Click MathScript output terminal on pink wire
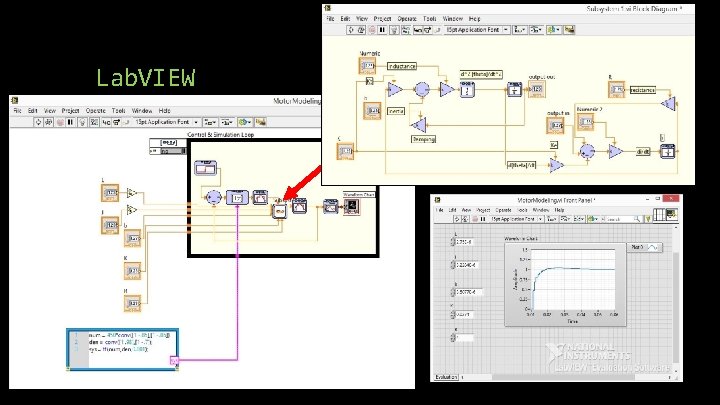 [174, 361]
